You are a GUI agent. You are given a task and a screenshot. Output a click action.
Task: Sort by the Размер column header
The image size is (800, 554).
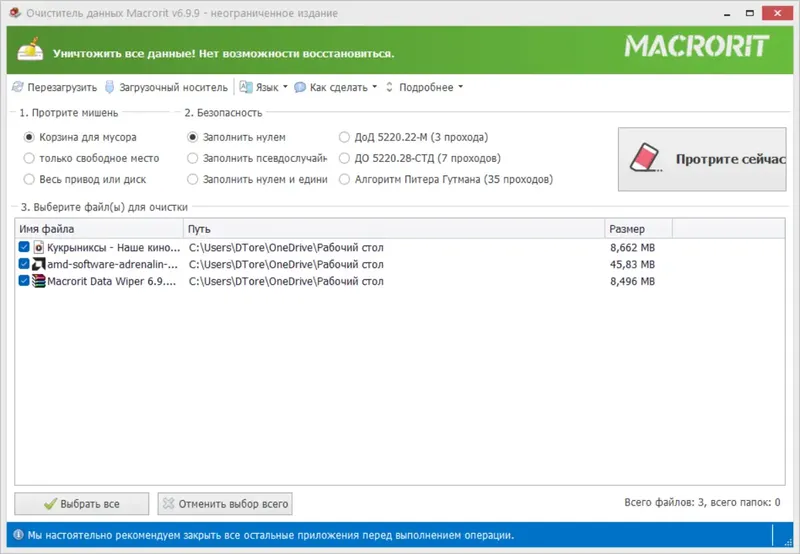click(x=638, y=229)
